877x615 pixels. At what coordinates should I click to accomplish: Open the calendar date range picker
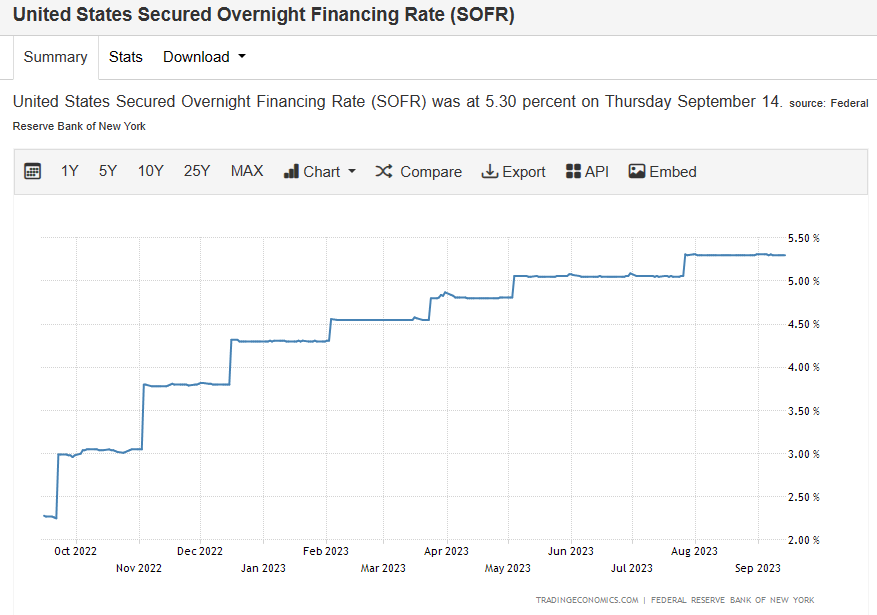pos(32,171)
